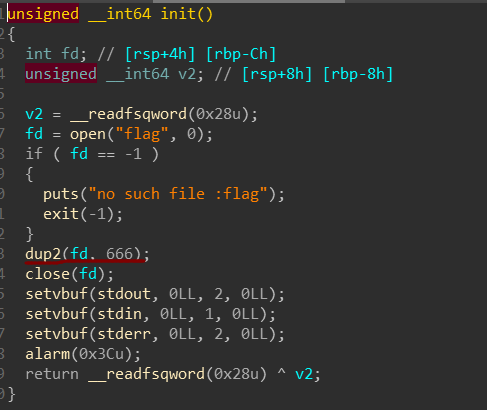Select '__int64' in the init() signature
Viewport: 487px width, 410px height.
coord(120,14)
